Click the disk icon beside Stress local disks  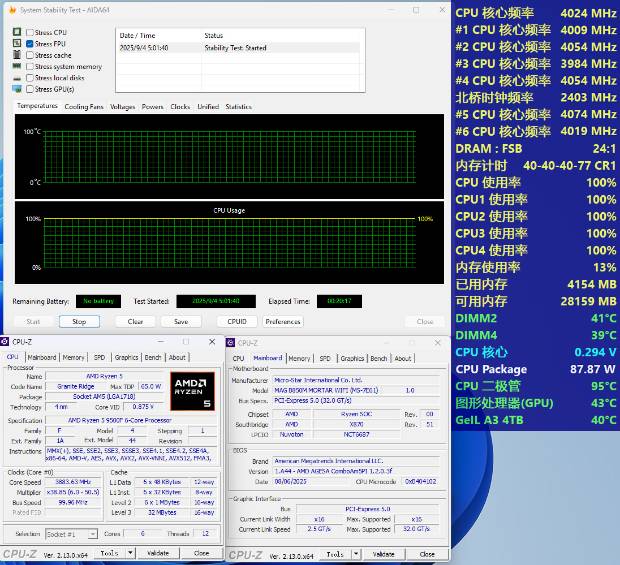point(17,79)
